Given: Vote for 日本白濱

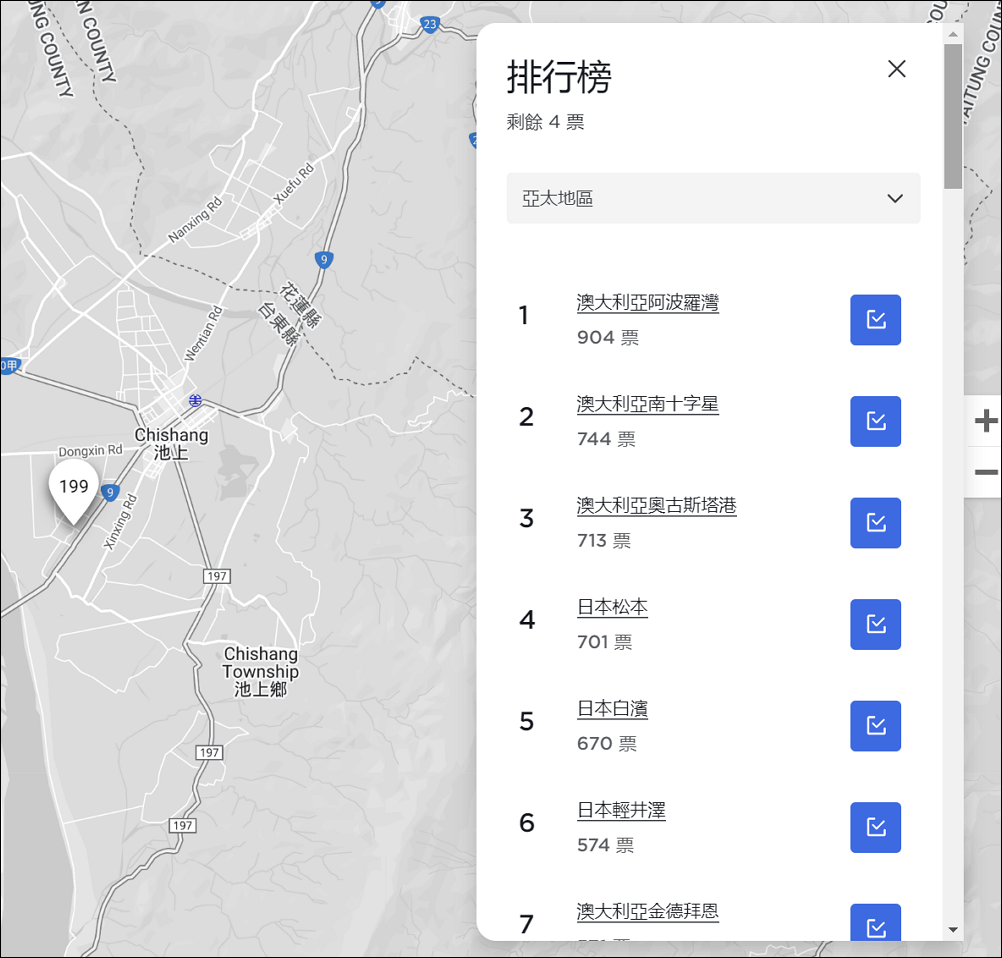Looking at the screenshot, I should point(875,726).
